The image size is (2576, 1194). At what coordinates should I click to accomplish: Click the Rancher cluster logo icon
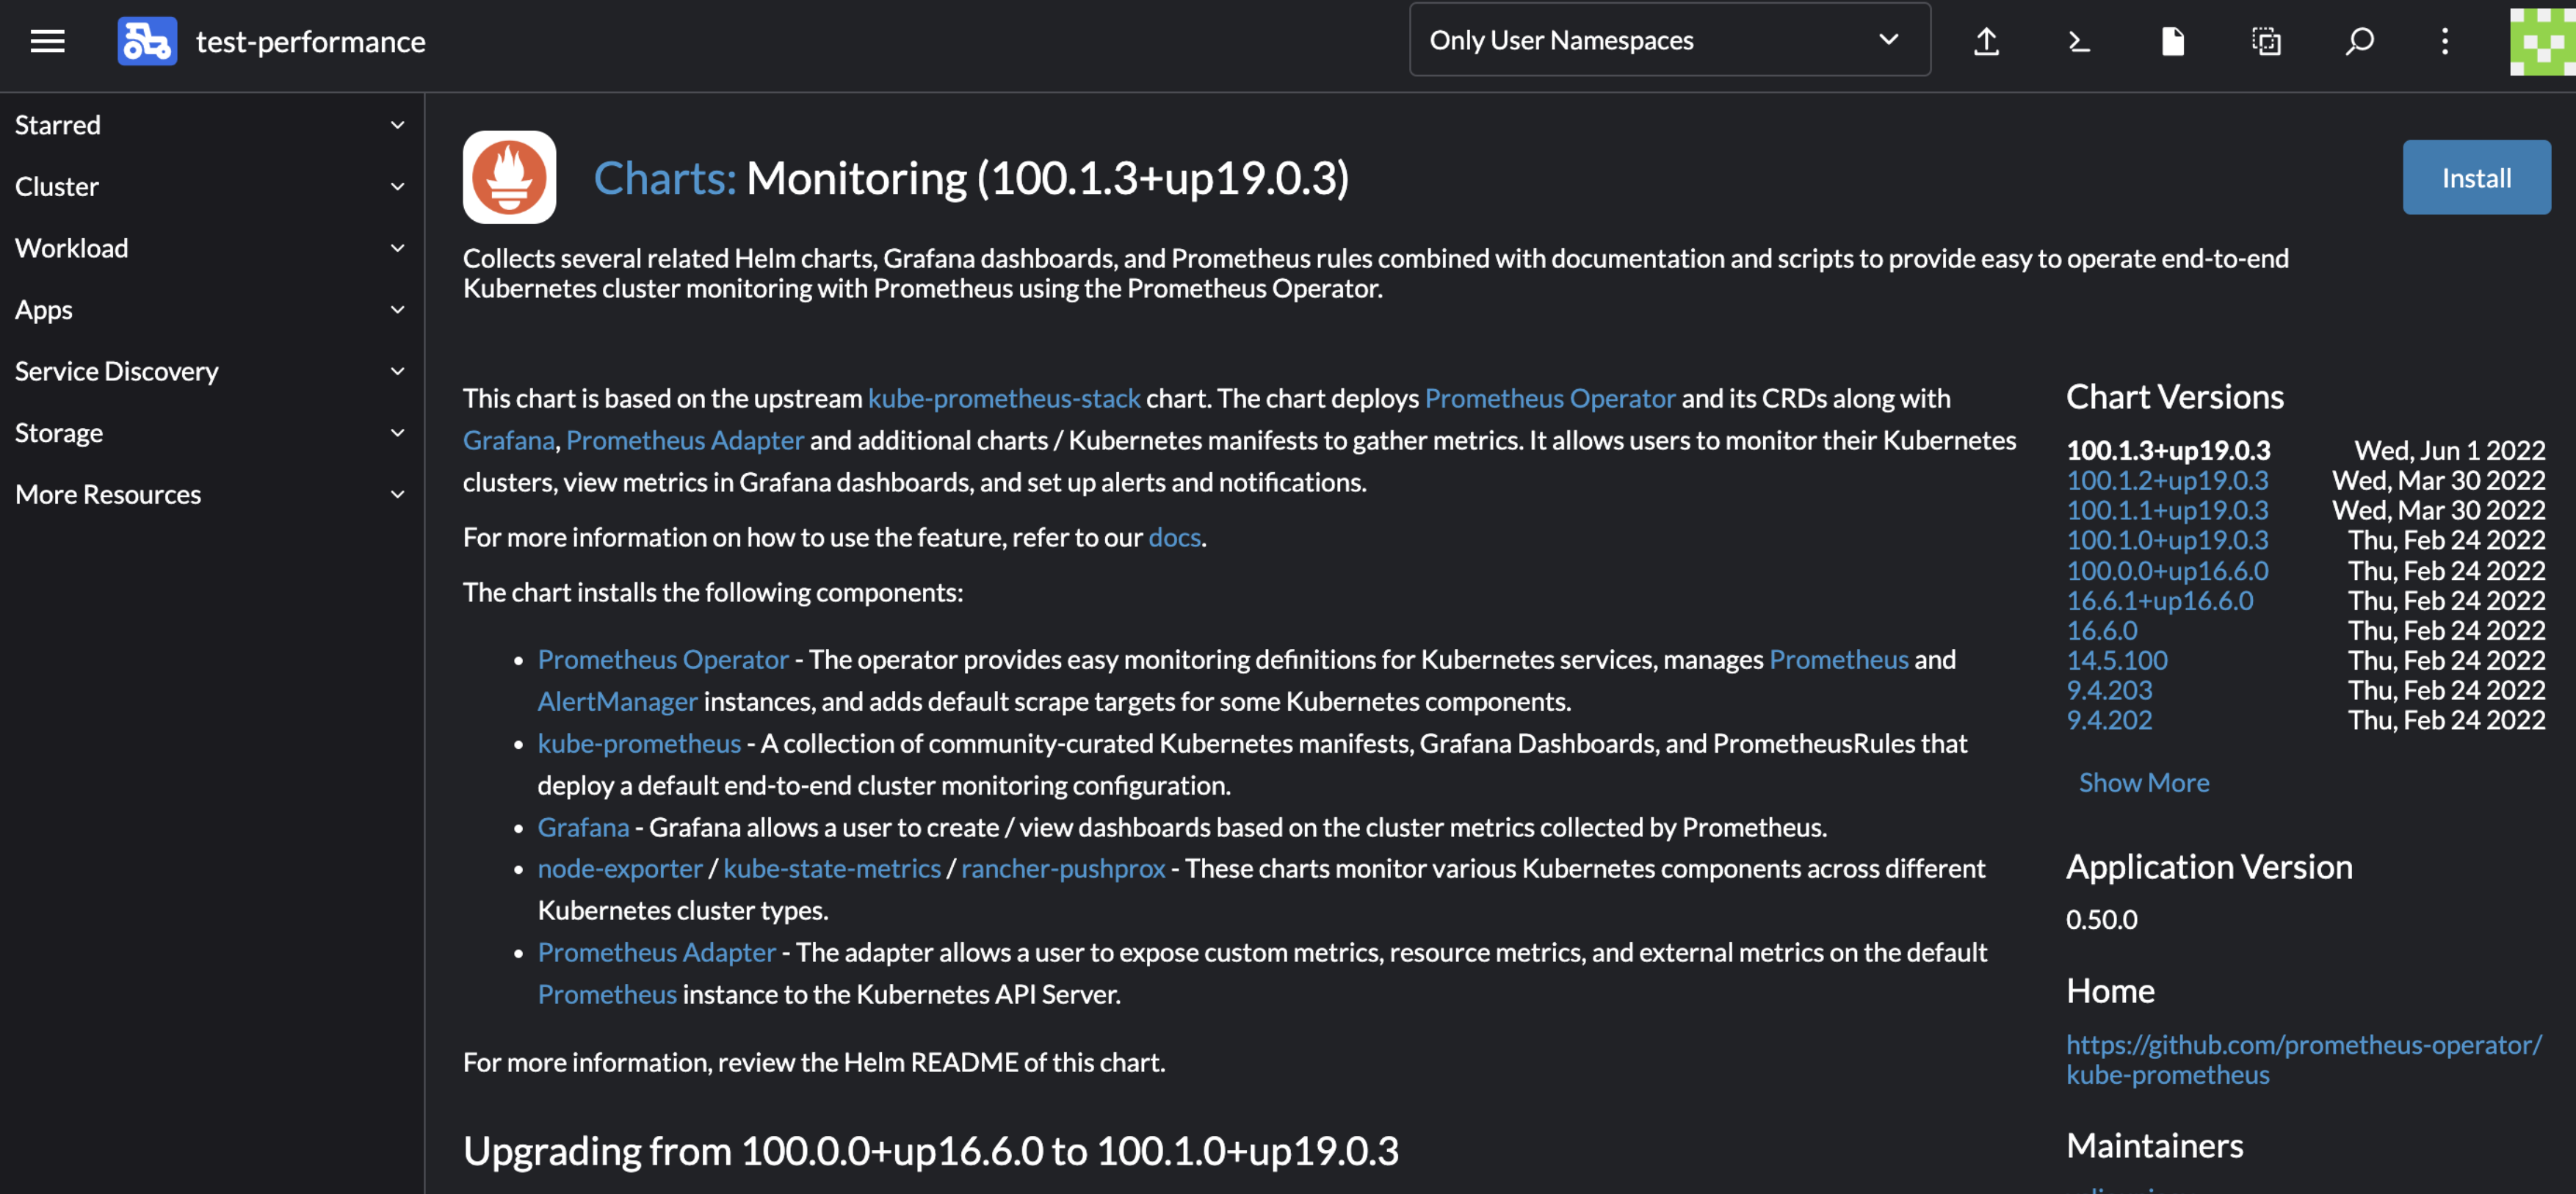(147, 41)
